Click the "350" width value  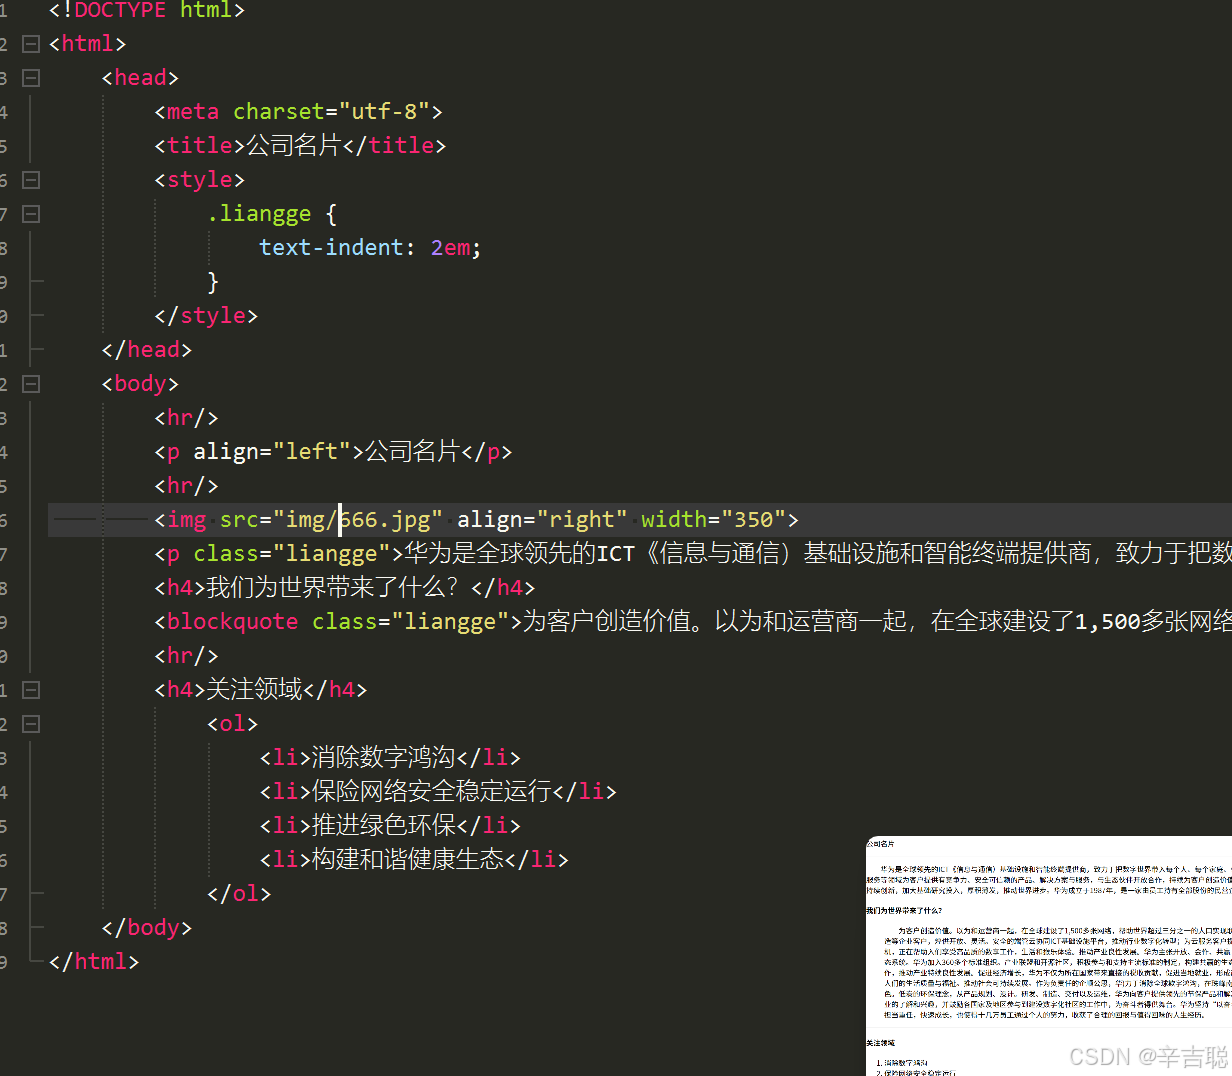click(754, 520)
